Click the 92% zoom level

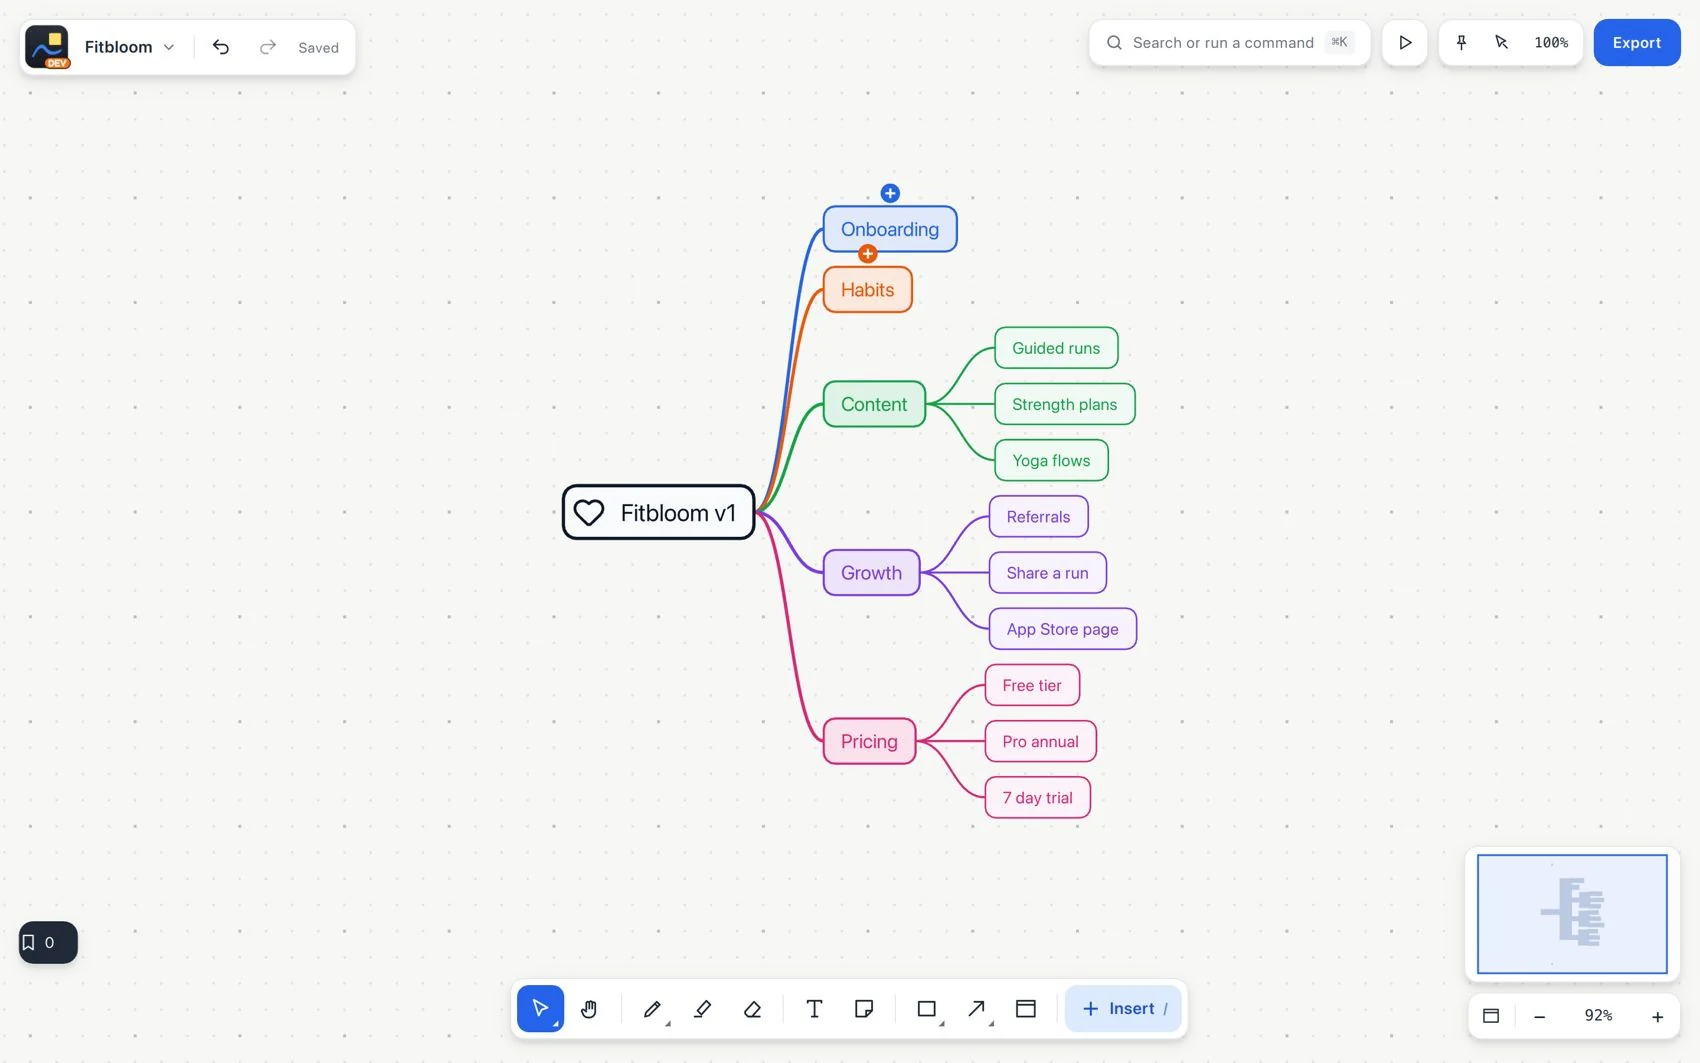coord(1598,1015)
